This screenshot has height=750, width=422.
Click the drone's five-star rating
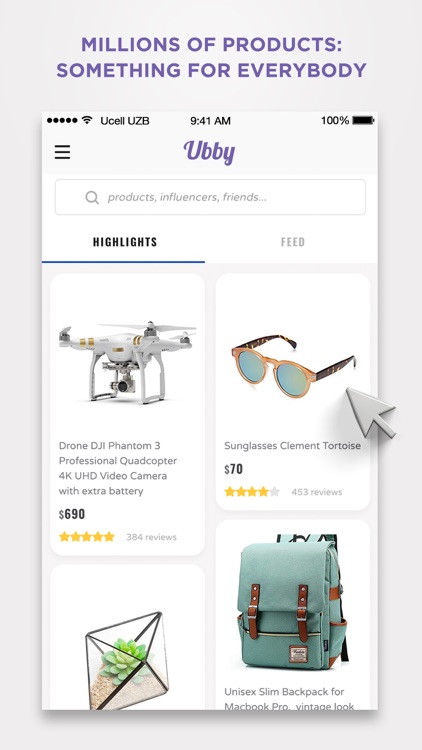[87, 537]
